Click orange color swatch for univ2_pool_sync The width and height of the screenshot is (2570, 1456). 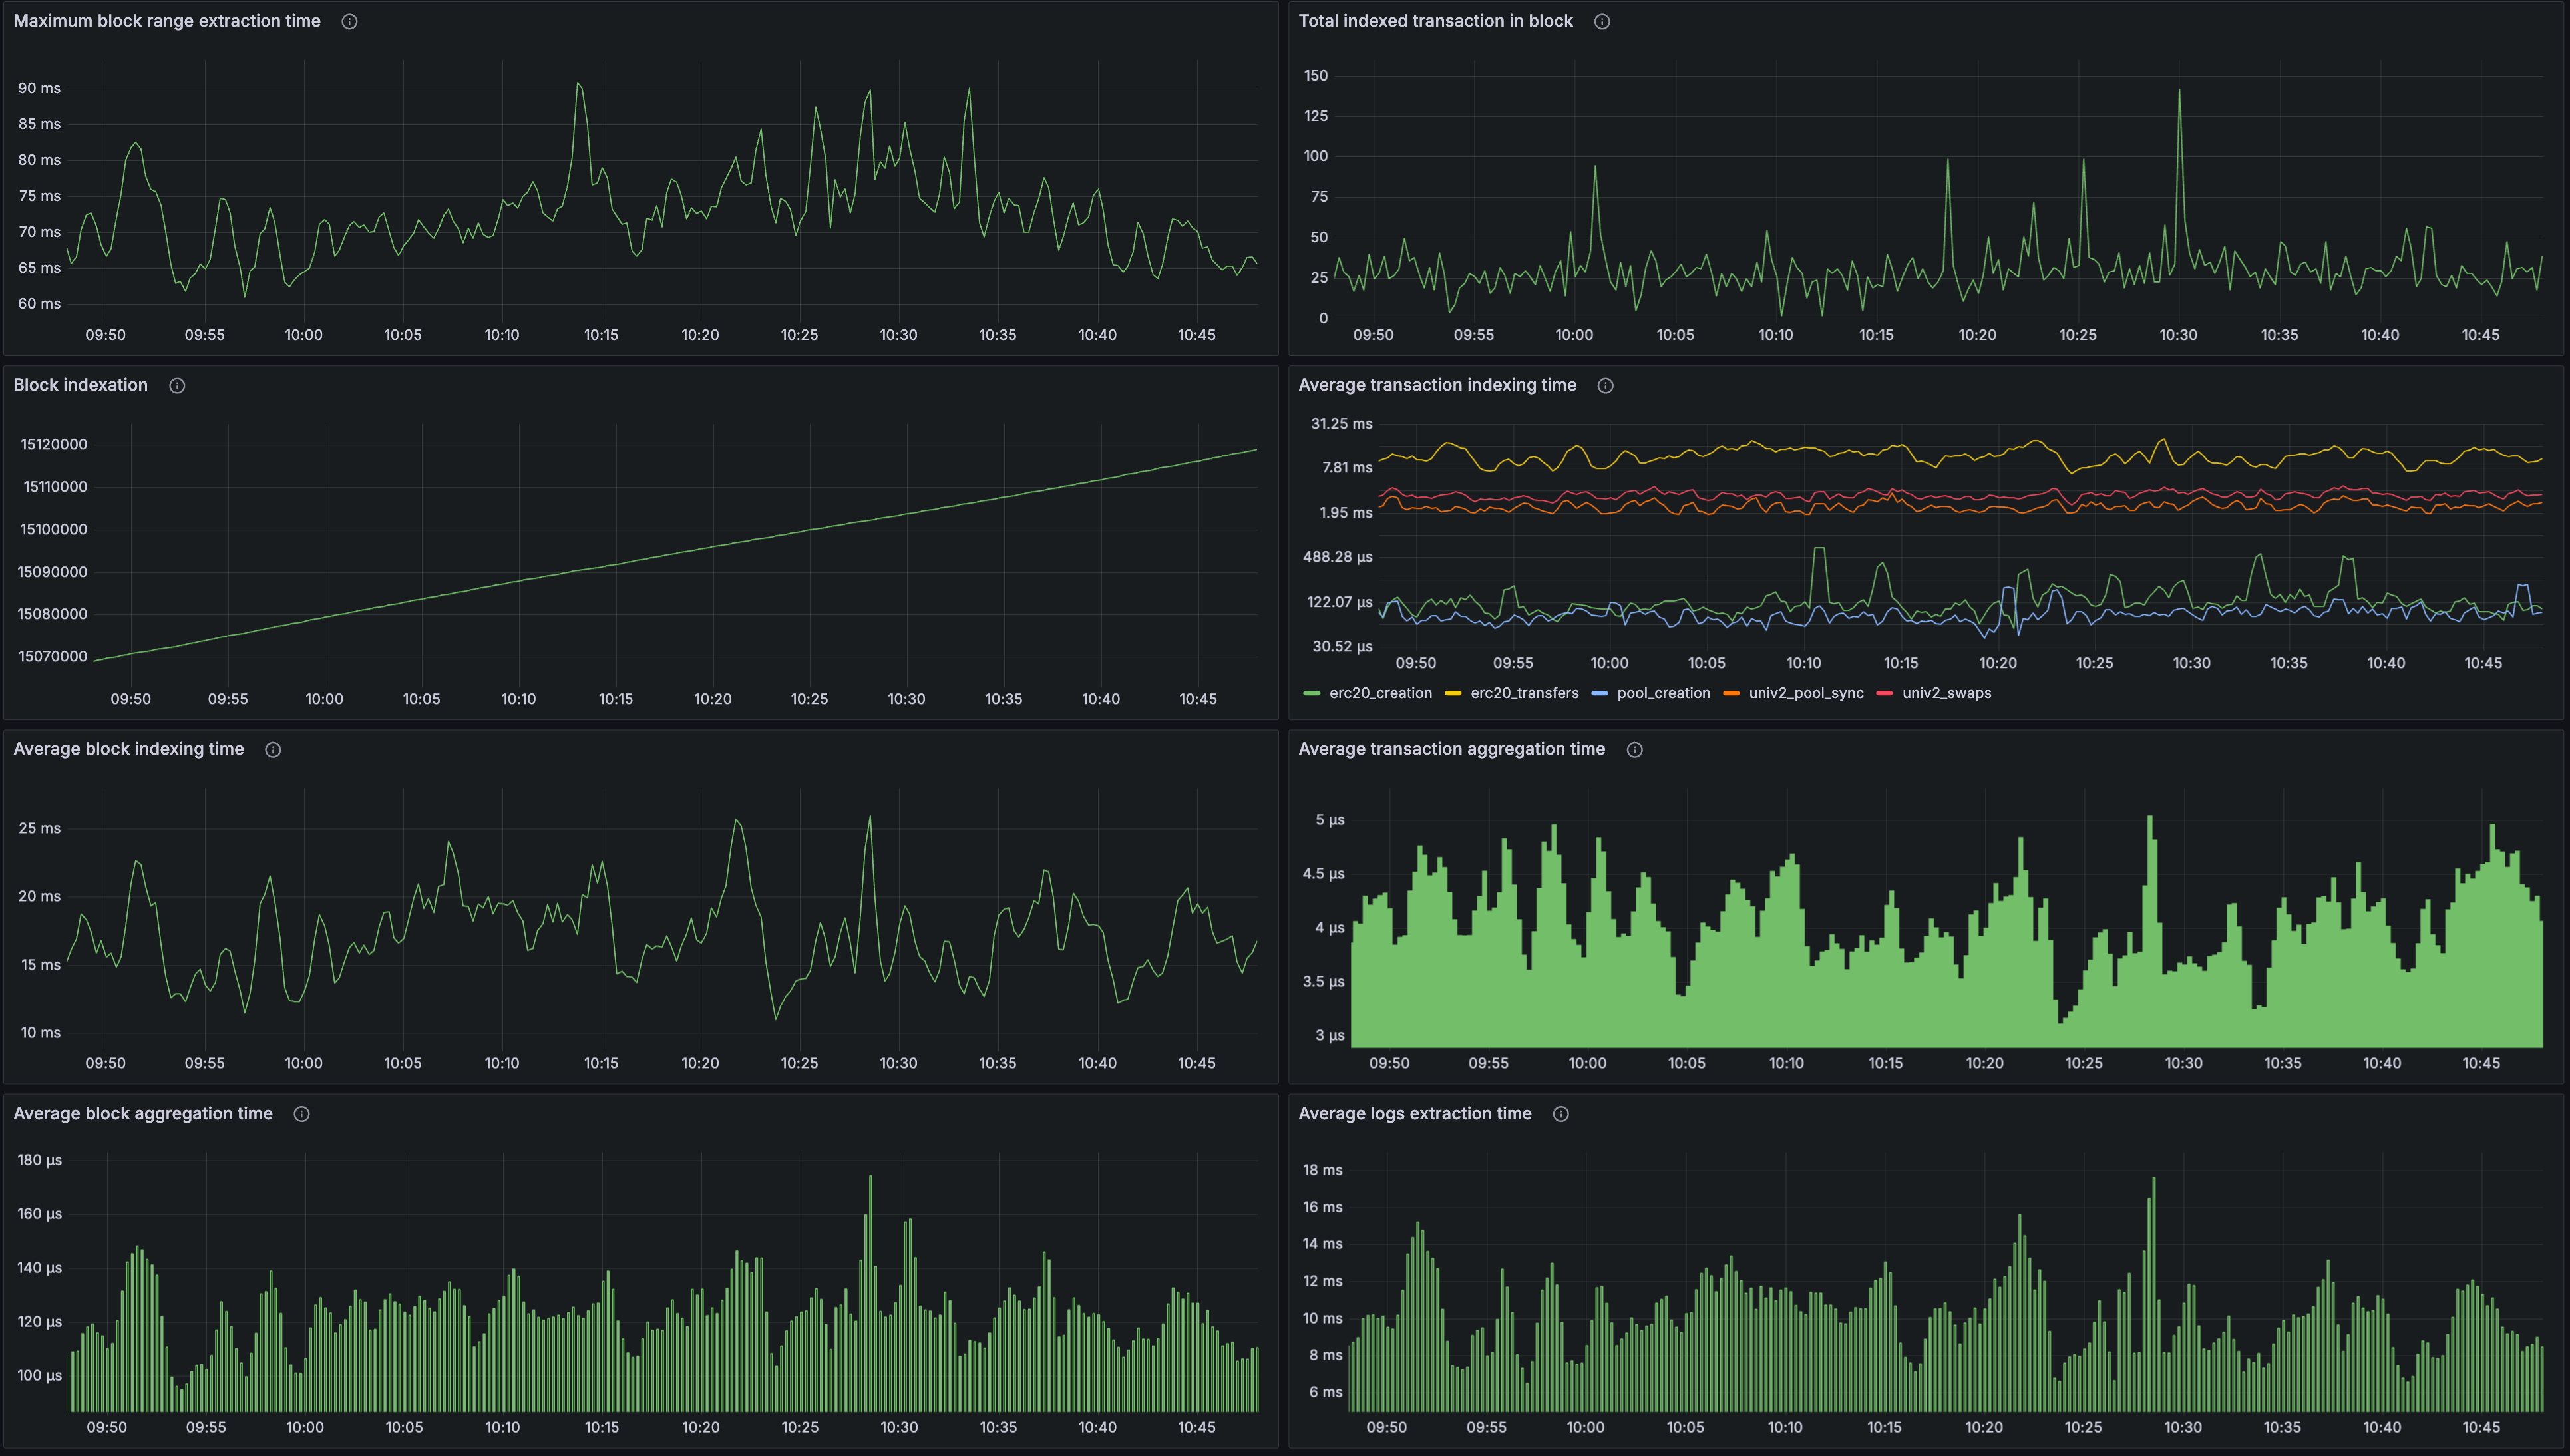pyautogui.click(x=1732, y=693)
